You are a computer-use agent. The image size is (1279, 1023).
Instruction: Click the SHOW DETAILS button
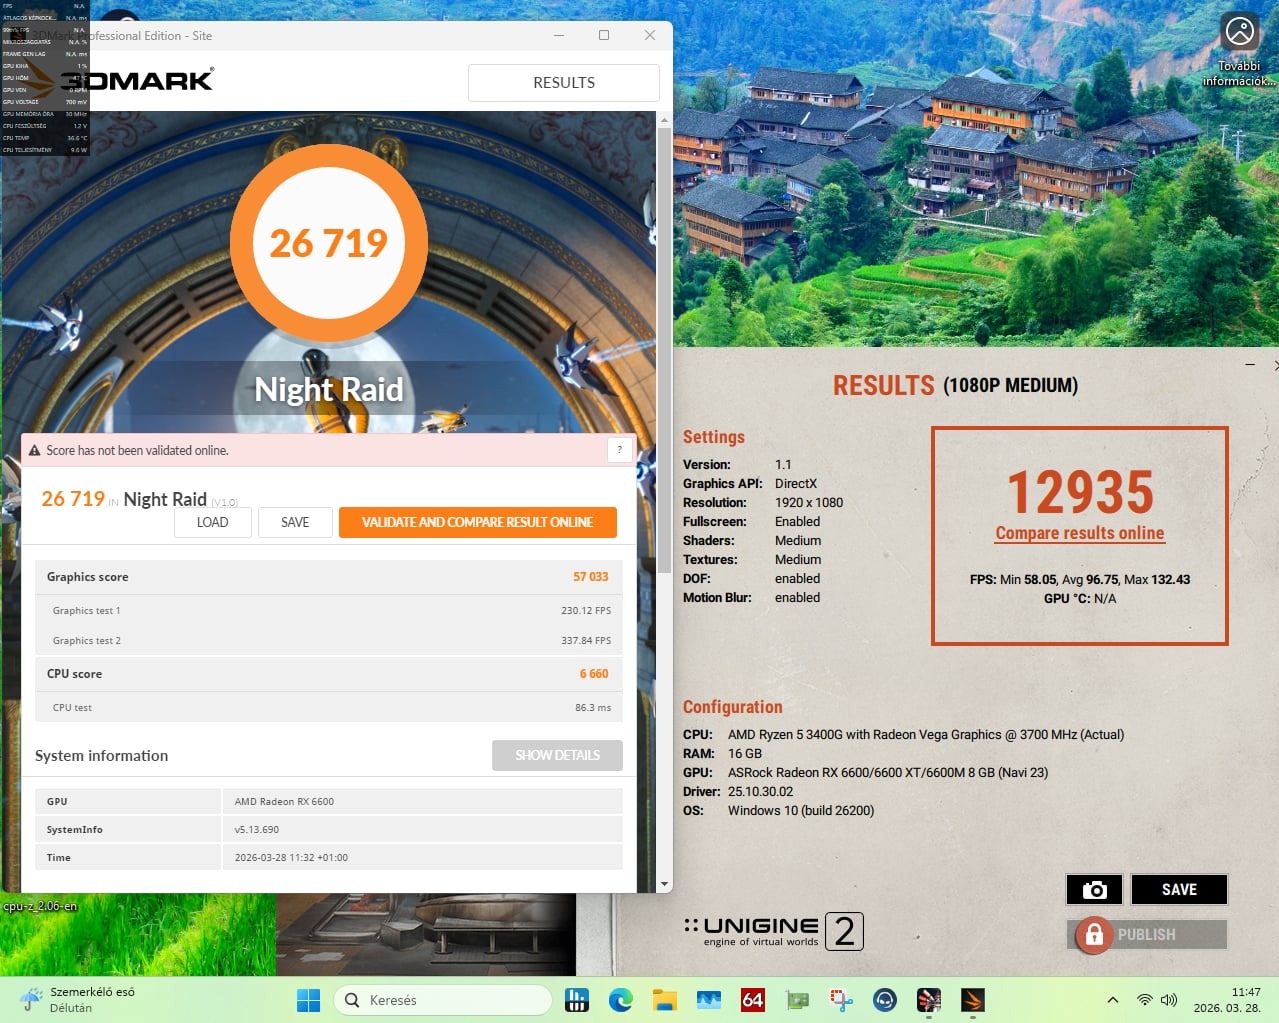(x=557, y=755)
